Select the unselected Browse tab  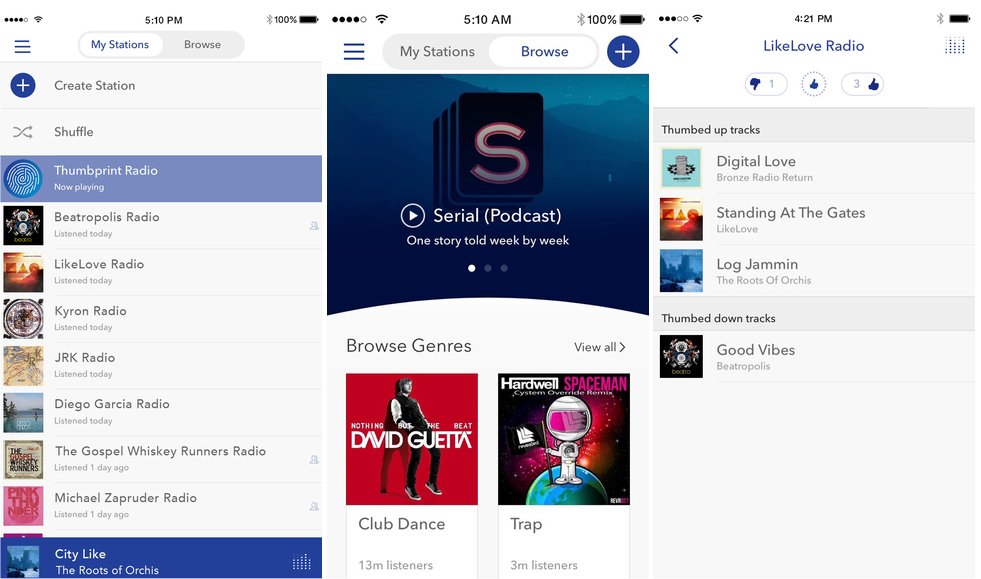202,45
